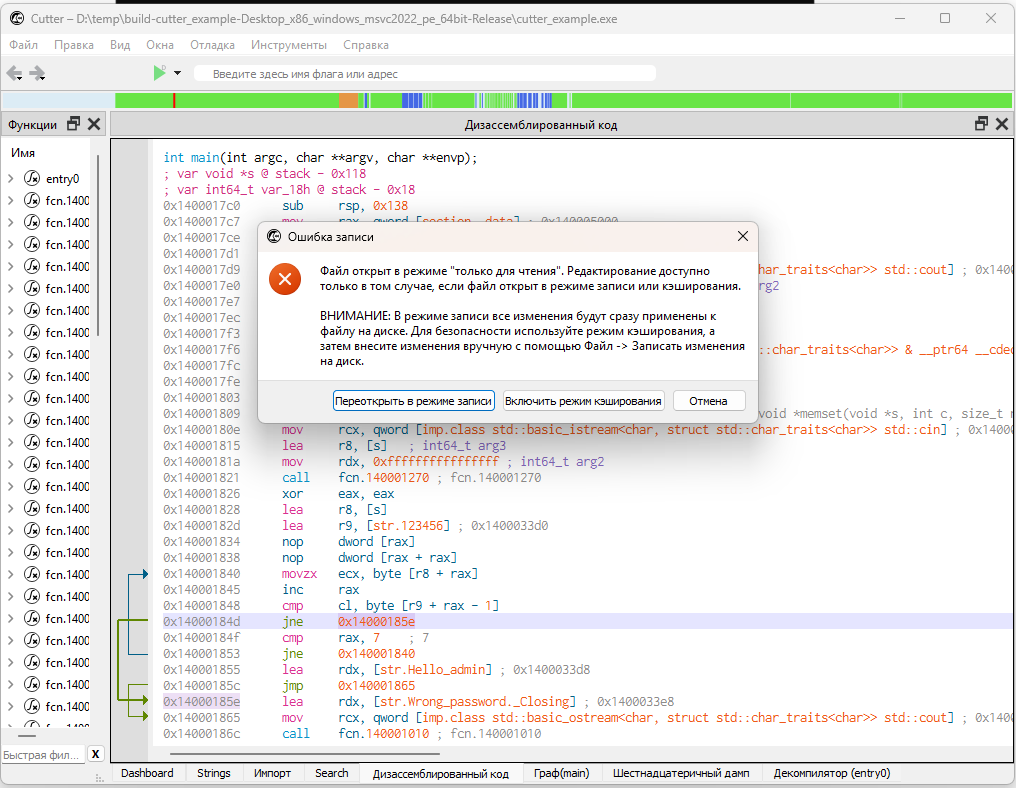
Task: Focus the flag or address input field
Action: (x=424, y=74)
